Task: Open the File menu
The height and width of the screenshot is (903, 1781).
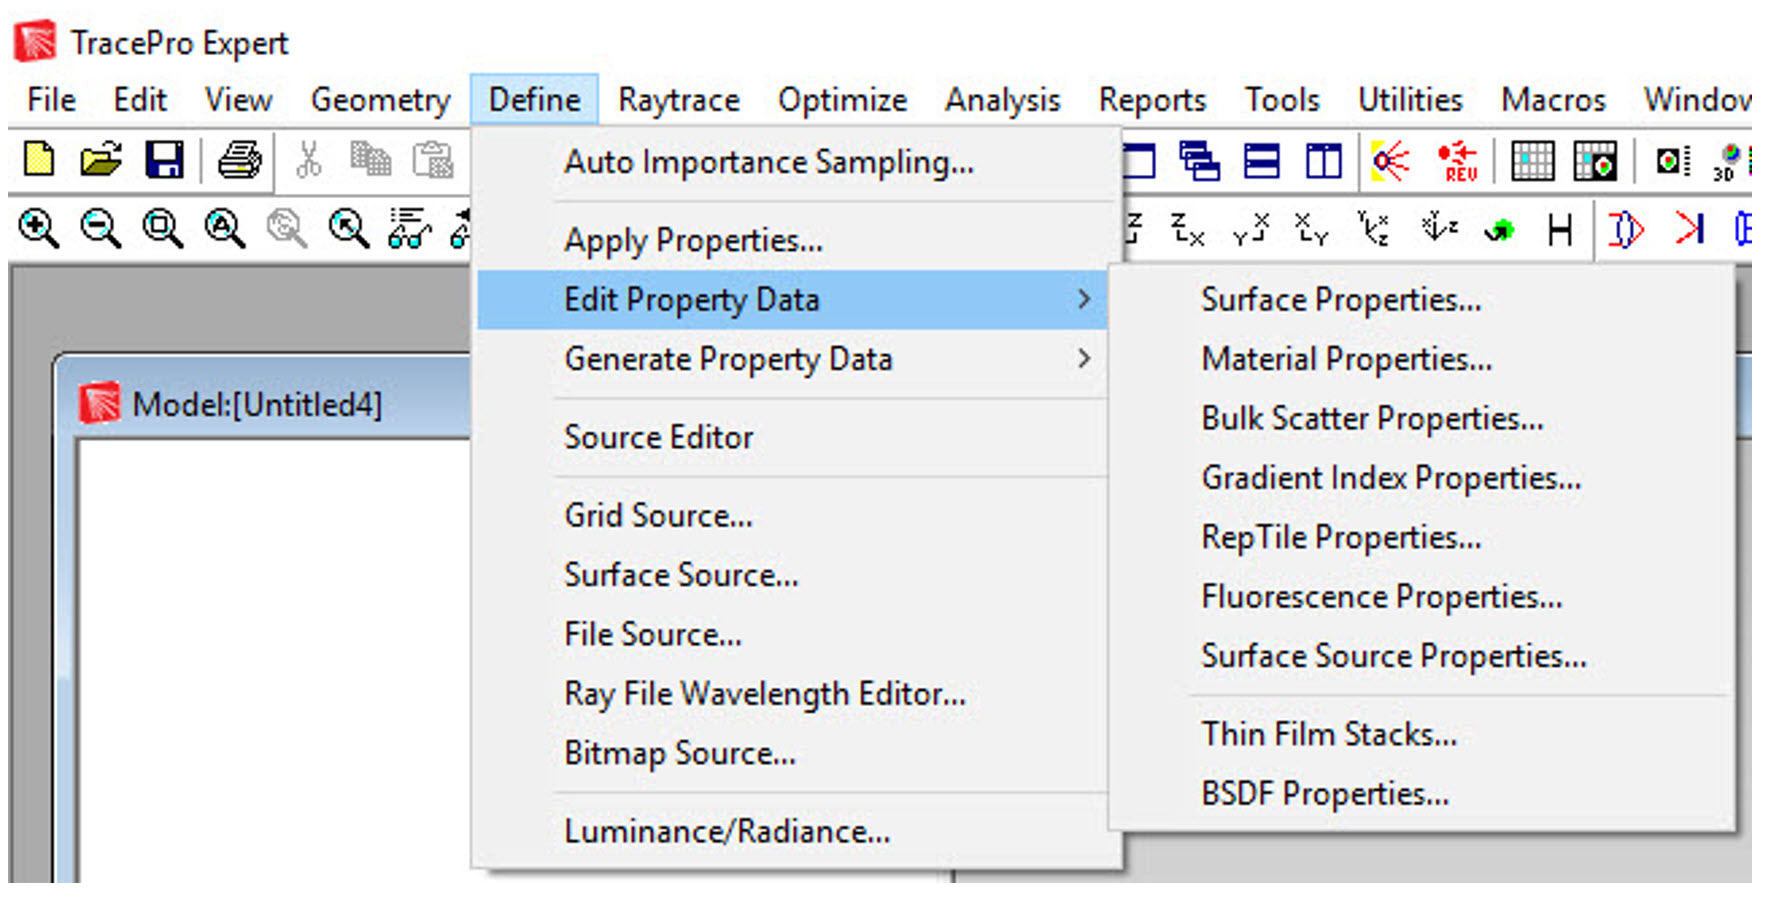Action: [x=52, y=99]
